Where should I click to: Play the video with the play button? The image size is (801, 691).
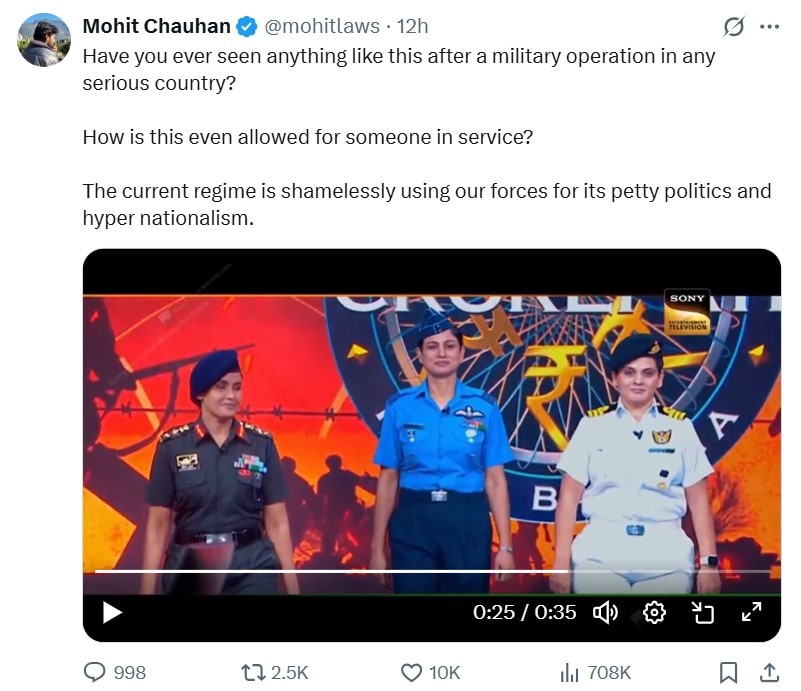[x=112, y=612]
